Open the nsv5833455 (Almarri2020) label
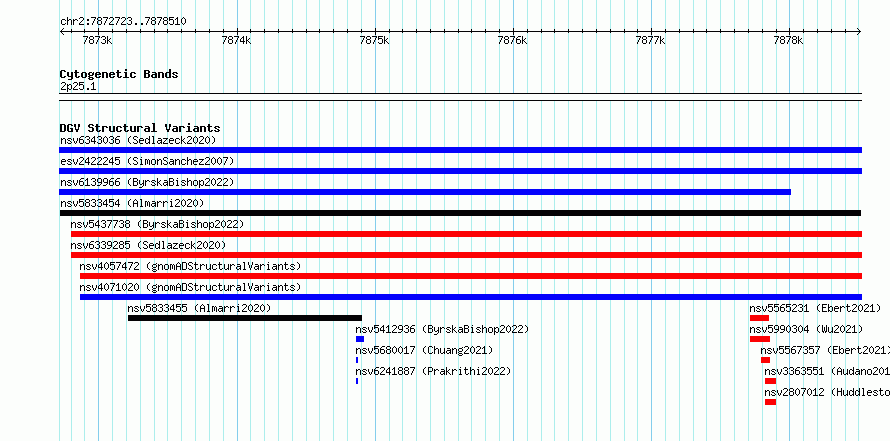 [x=199, y=308]
